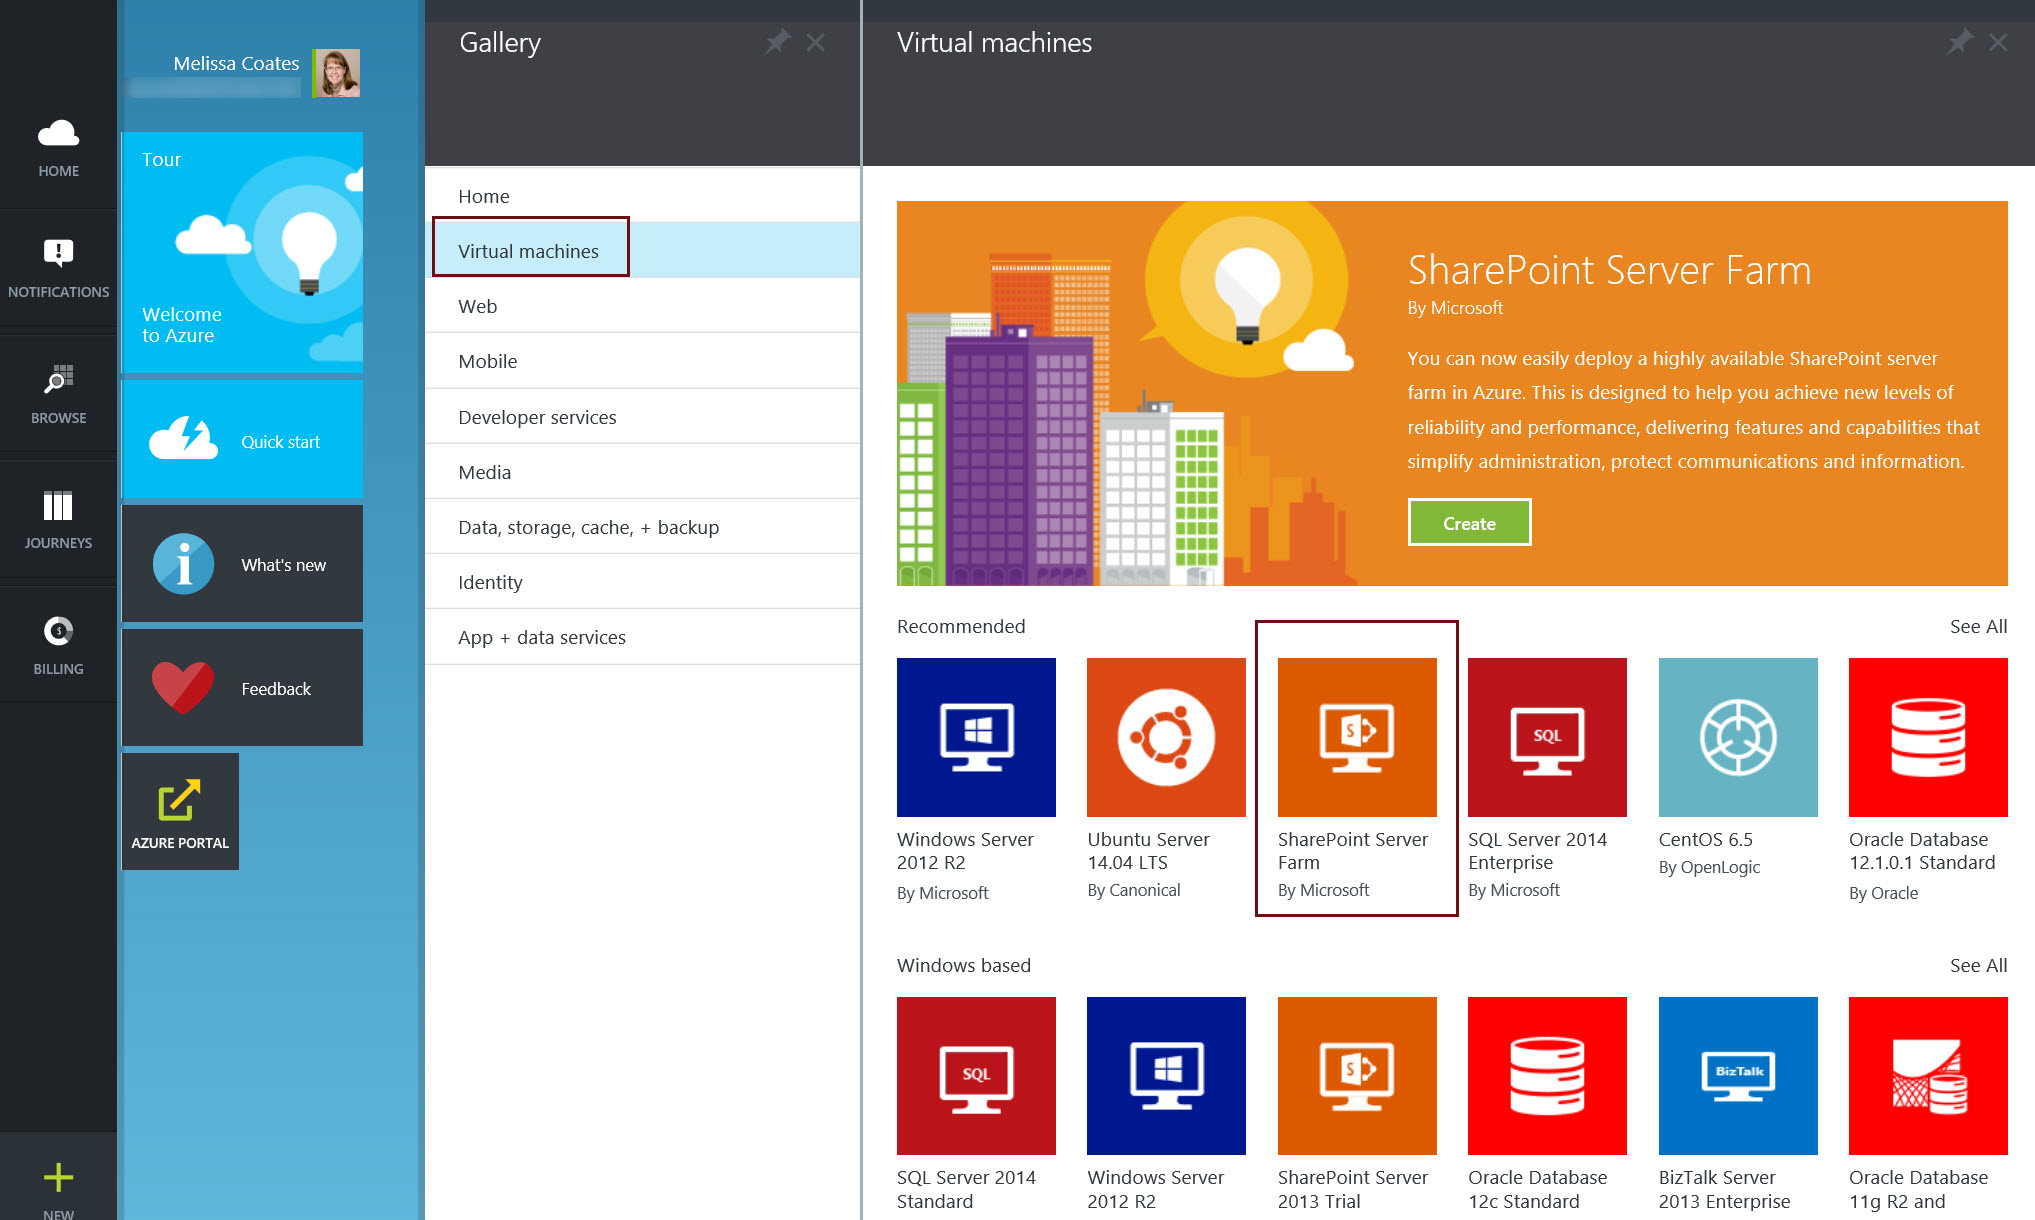Screen dimensions: 2035x1220
Task: Open Journeys icon in sidebar
Action: (x=58, y=506)
